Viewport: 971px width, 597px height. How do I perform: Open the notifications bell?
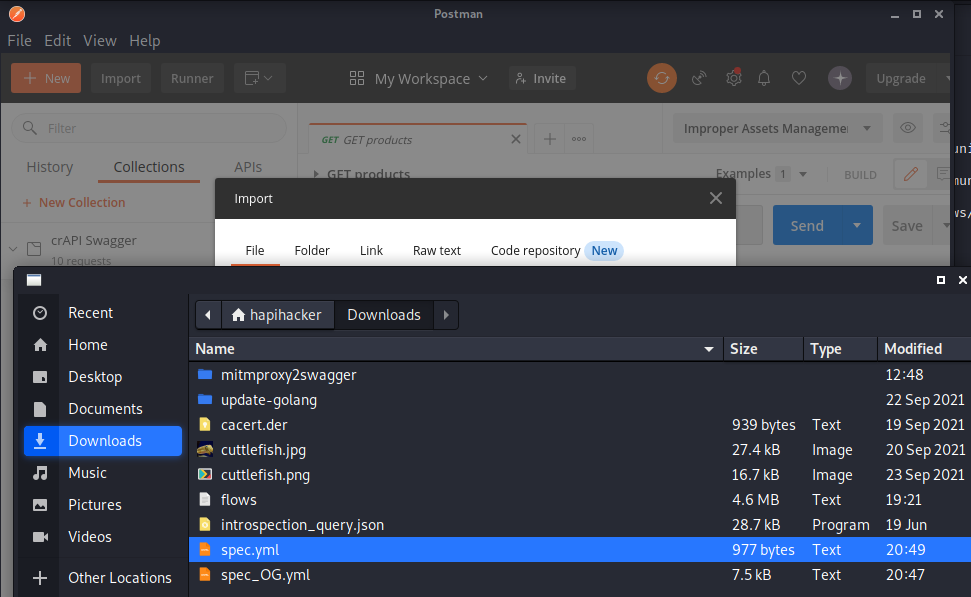[765, 78]
